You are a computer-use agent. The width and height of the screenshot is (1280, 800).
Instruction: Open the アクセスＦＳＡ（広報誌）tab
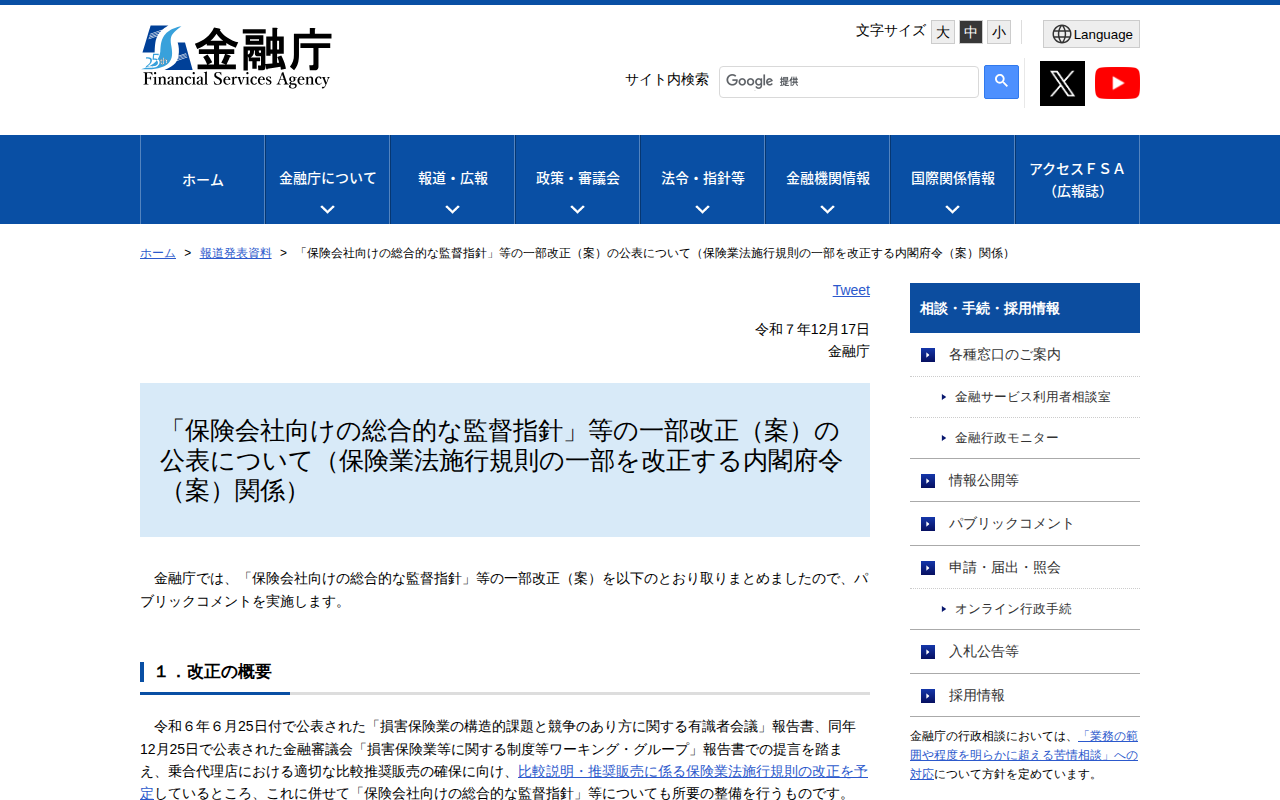click(1076, 179)
